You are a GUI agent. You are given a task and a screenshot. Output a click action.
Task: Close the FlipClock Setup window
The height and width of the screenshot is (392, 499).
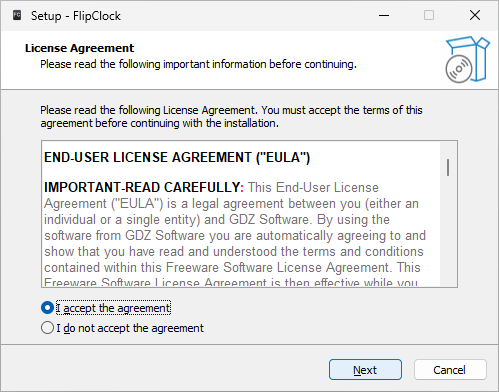click(x=475, y=15)
